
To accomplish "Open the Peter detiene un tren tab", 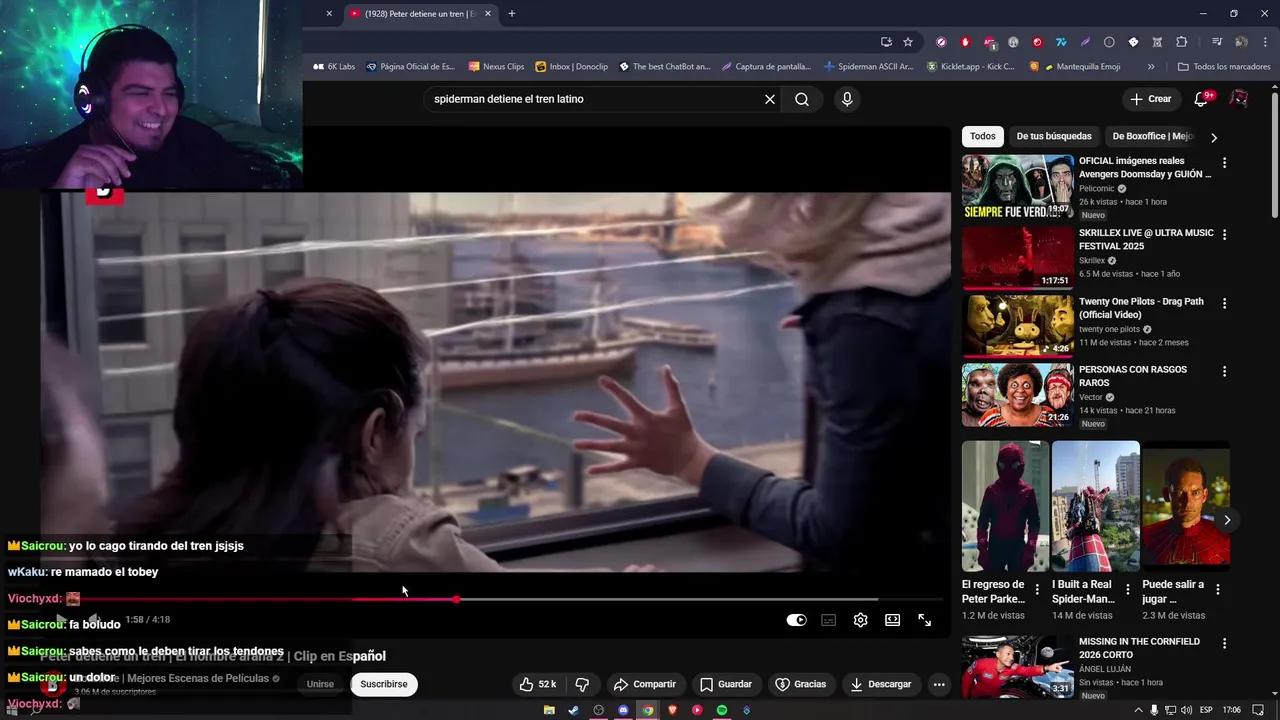I will click(420, 14).
